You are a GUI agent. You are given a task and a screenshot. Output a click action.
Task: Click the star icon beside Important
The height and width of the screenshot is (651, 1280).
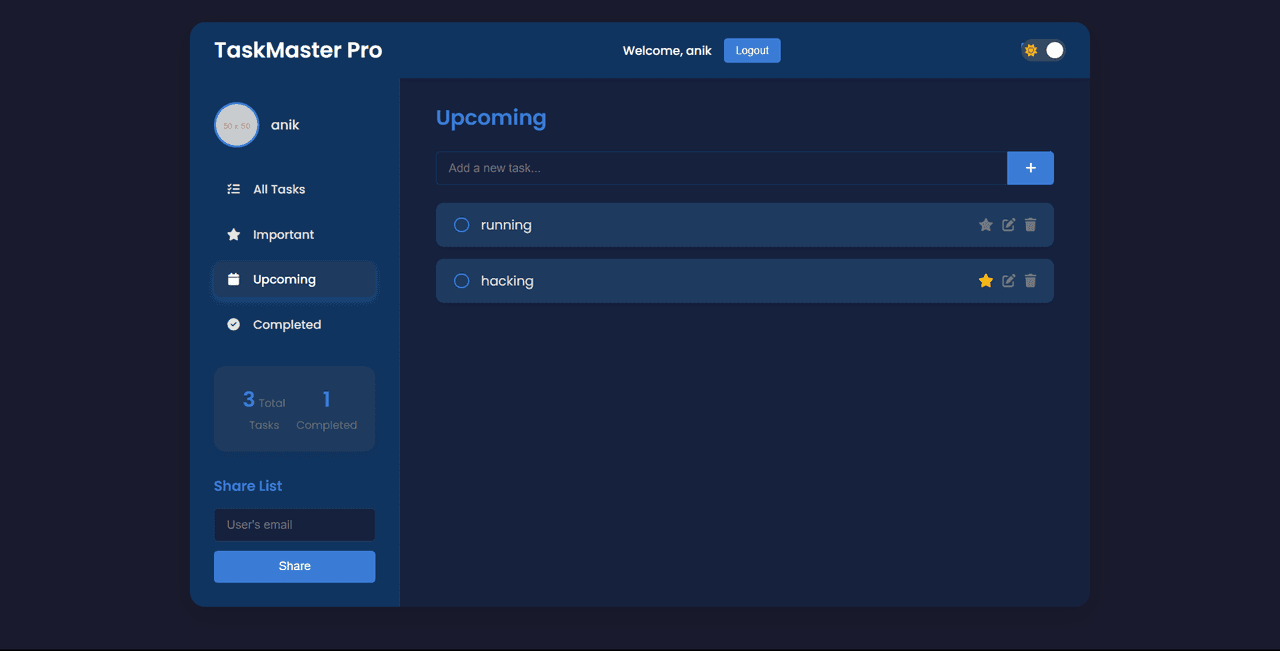(234, 235)
